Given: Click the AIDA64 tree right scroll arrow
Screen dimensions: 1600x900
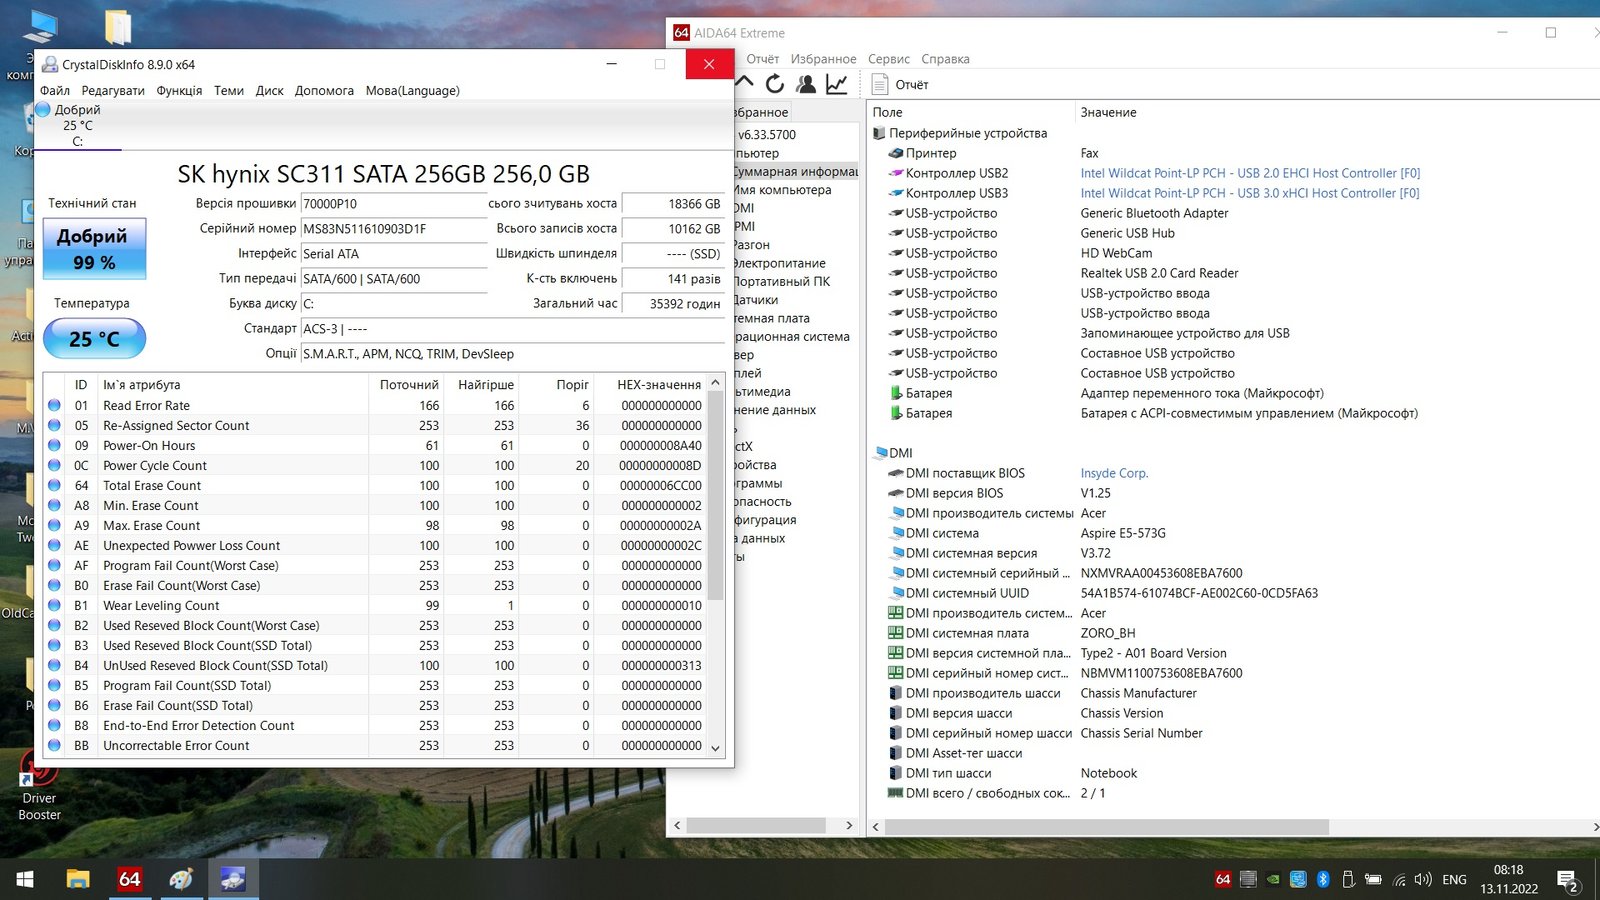Looking at the screenshot, I should tap(849, 825).
